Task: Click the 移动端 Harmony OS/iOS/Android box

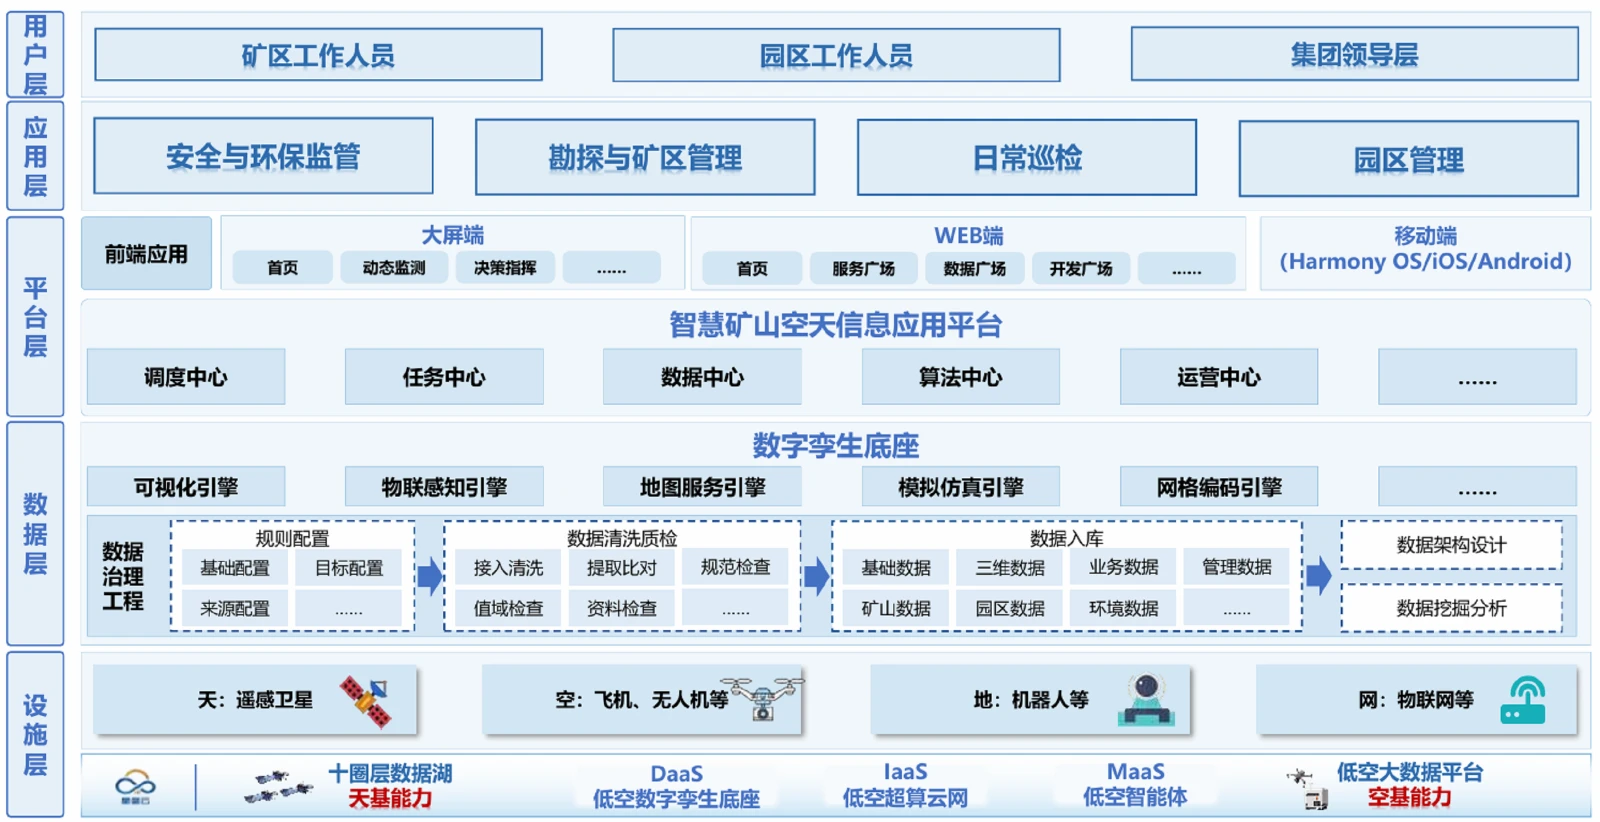Action: click(x=1425, y=254)
